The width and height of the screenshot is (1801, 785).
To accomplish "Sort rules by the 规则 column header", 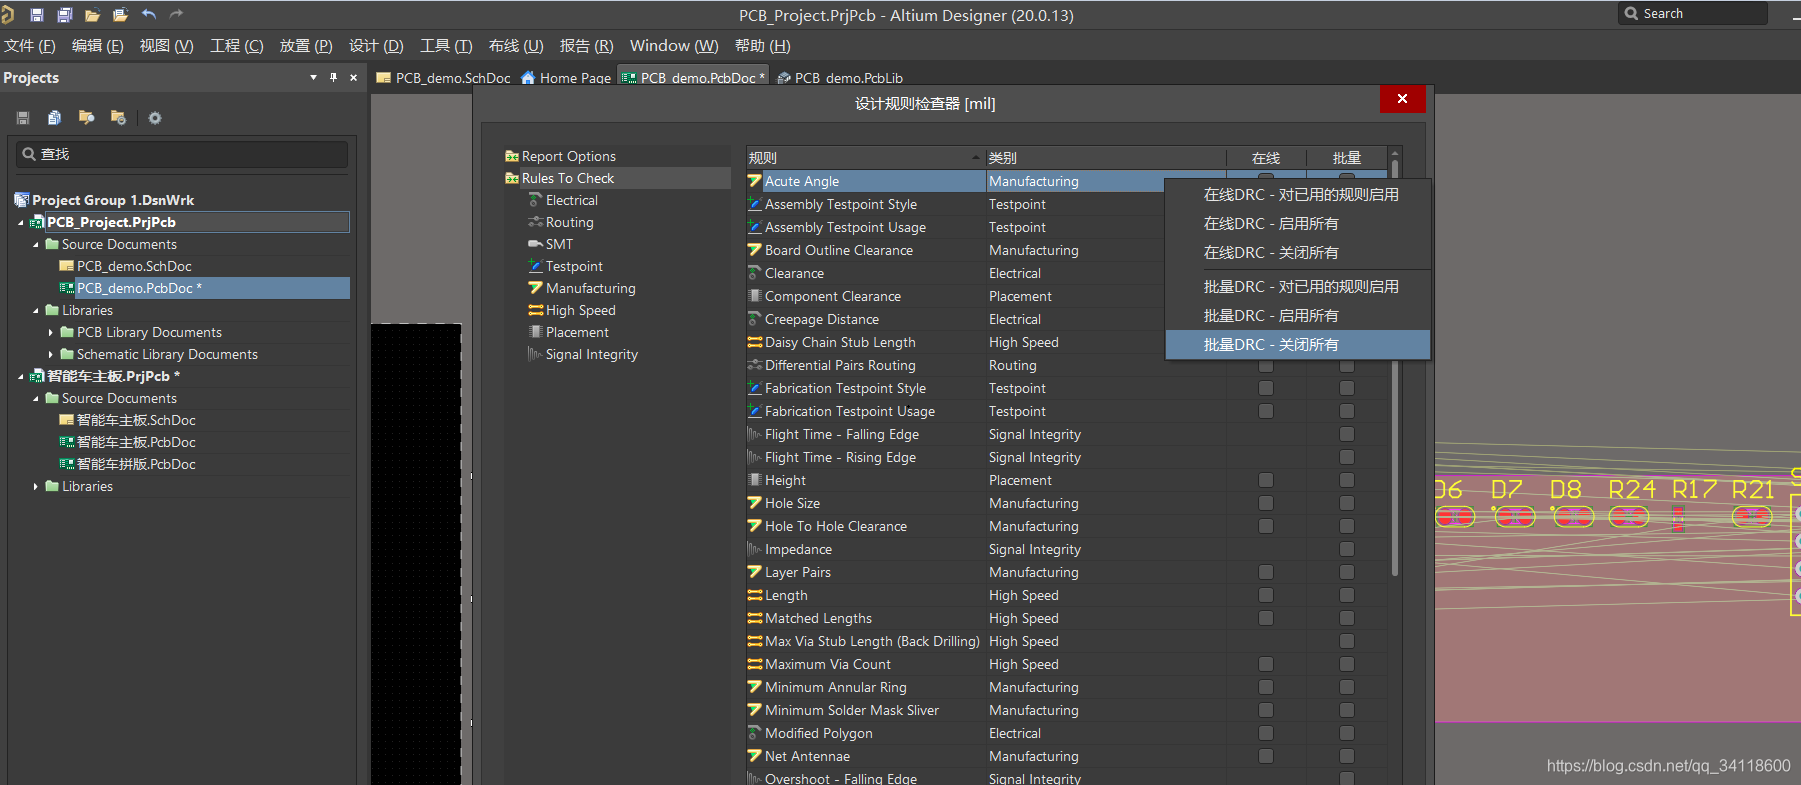I will [865, 158].
